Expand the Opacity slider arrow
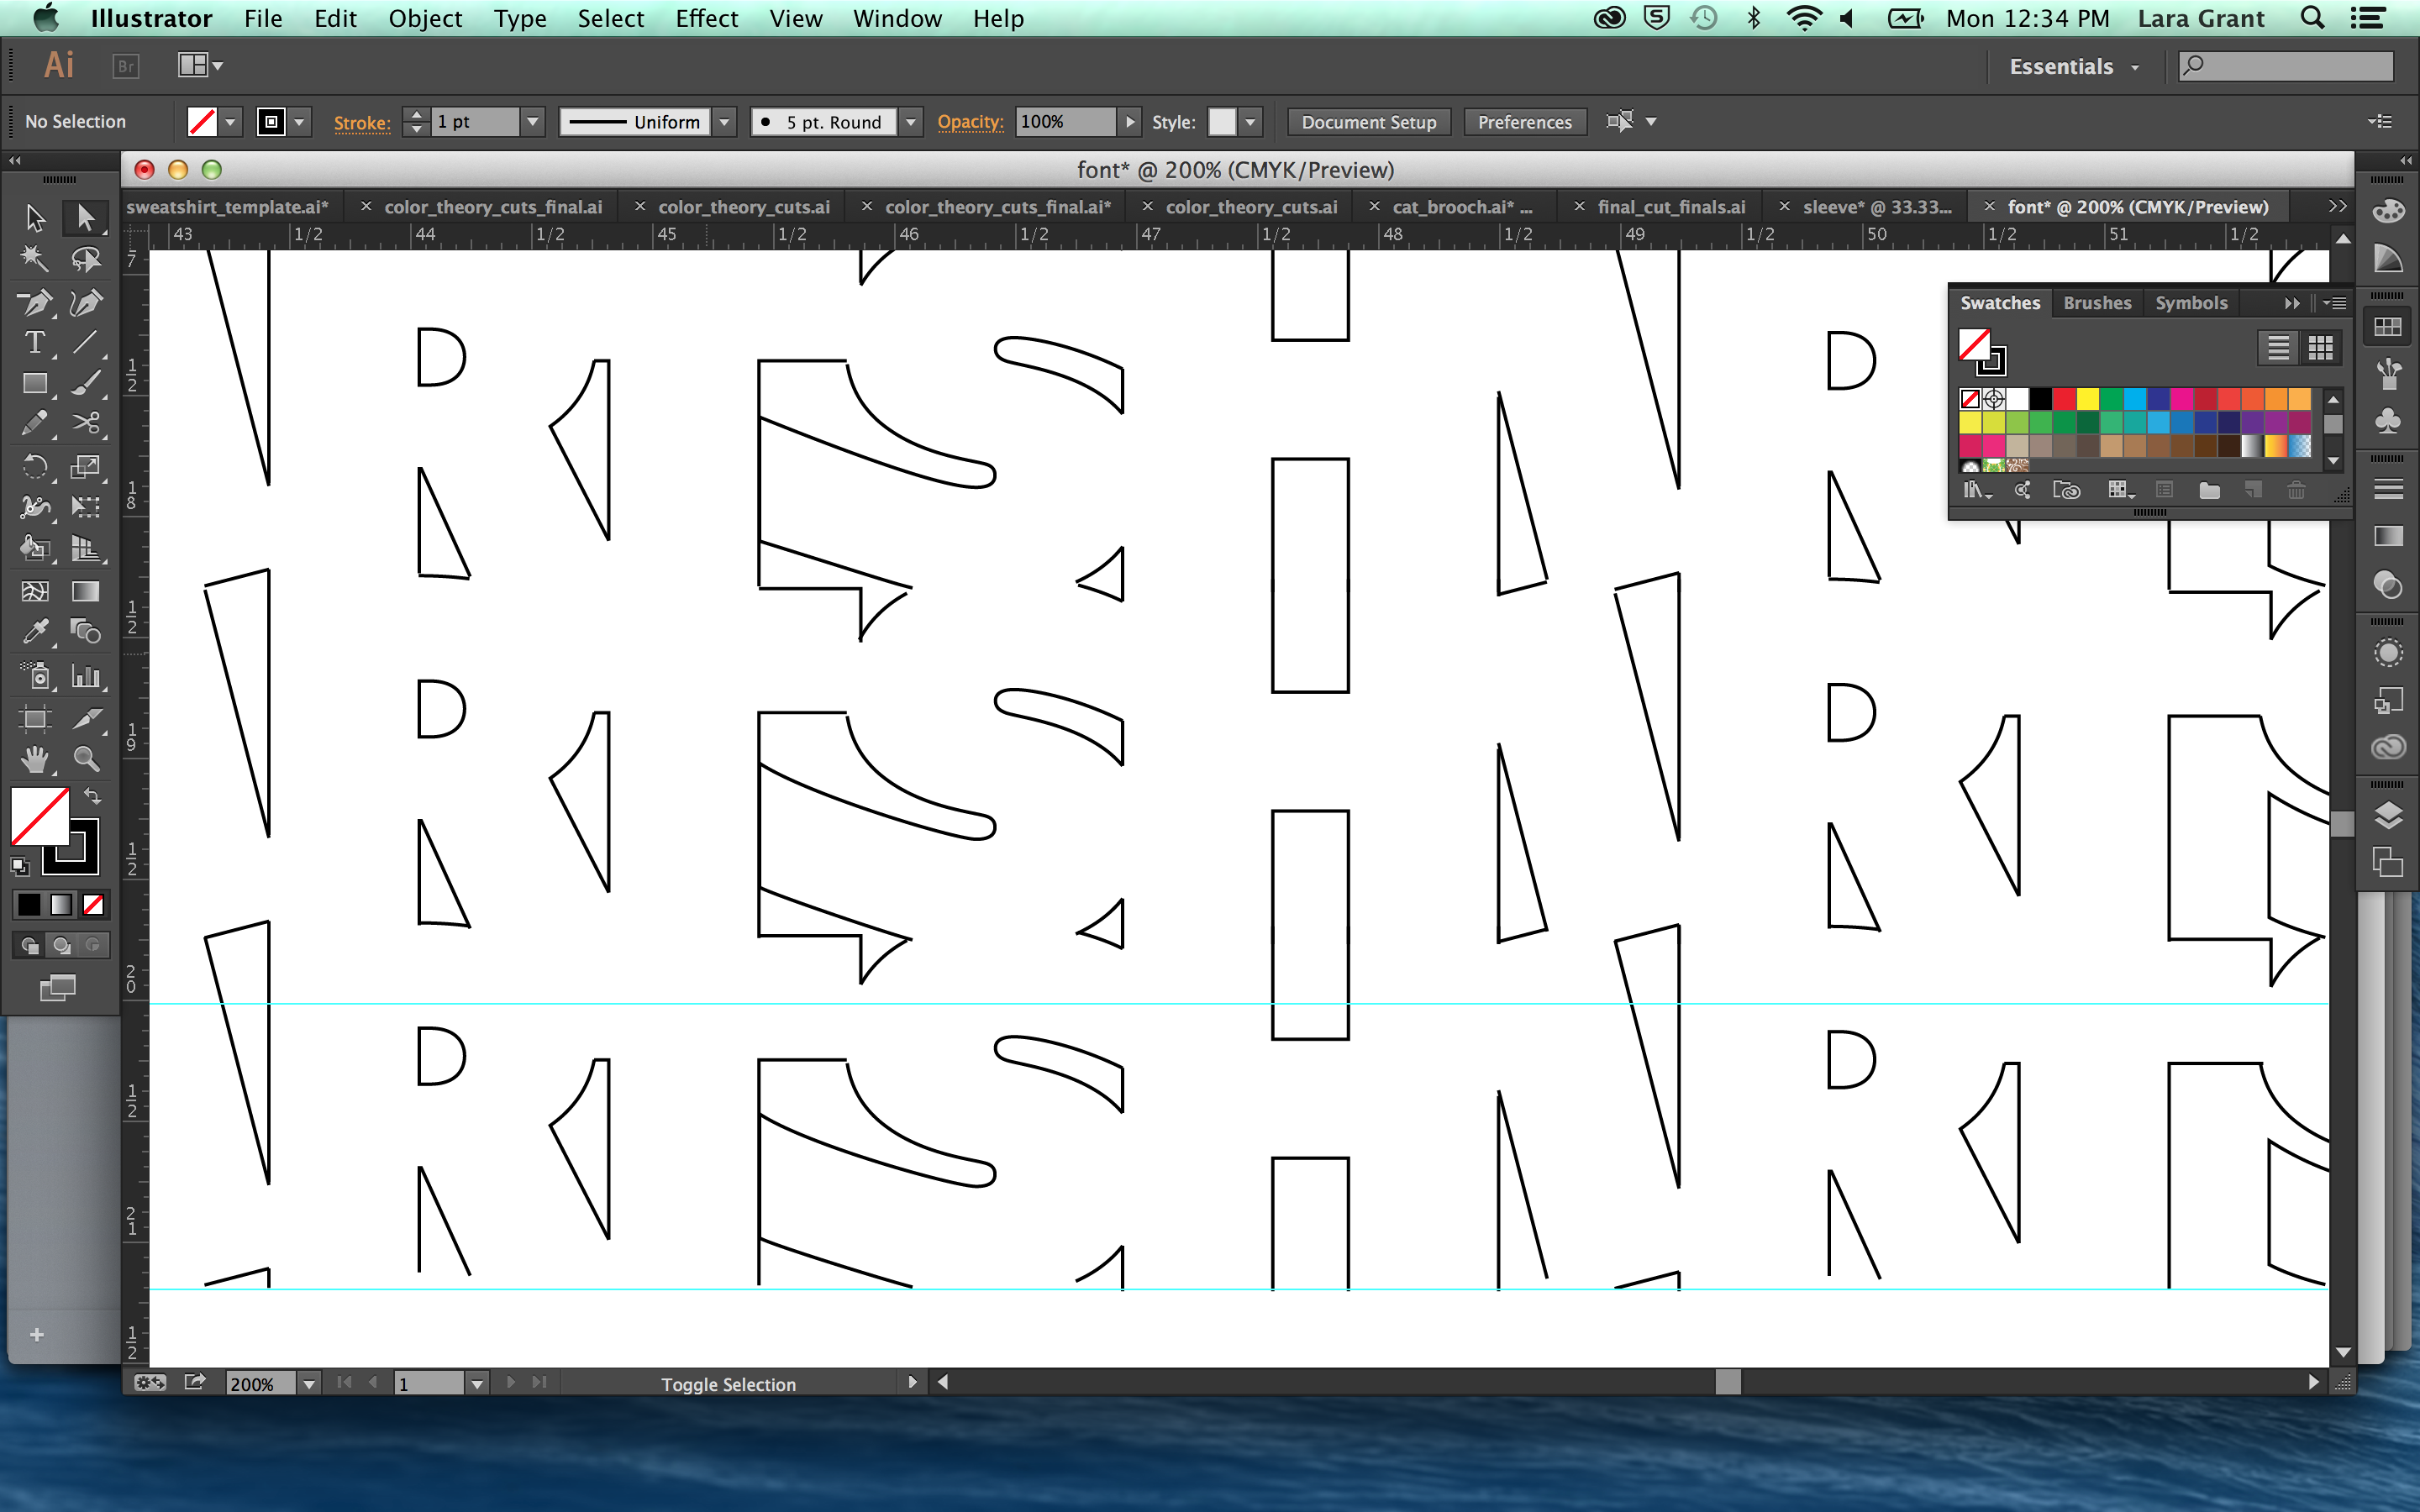The width and height of the screenshot is (2420, 1512). (x=1130, y=122)
